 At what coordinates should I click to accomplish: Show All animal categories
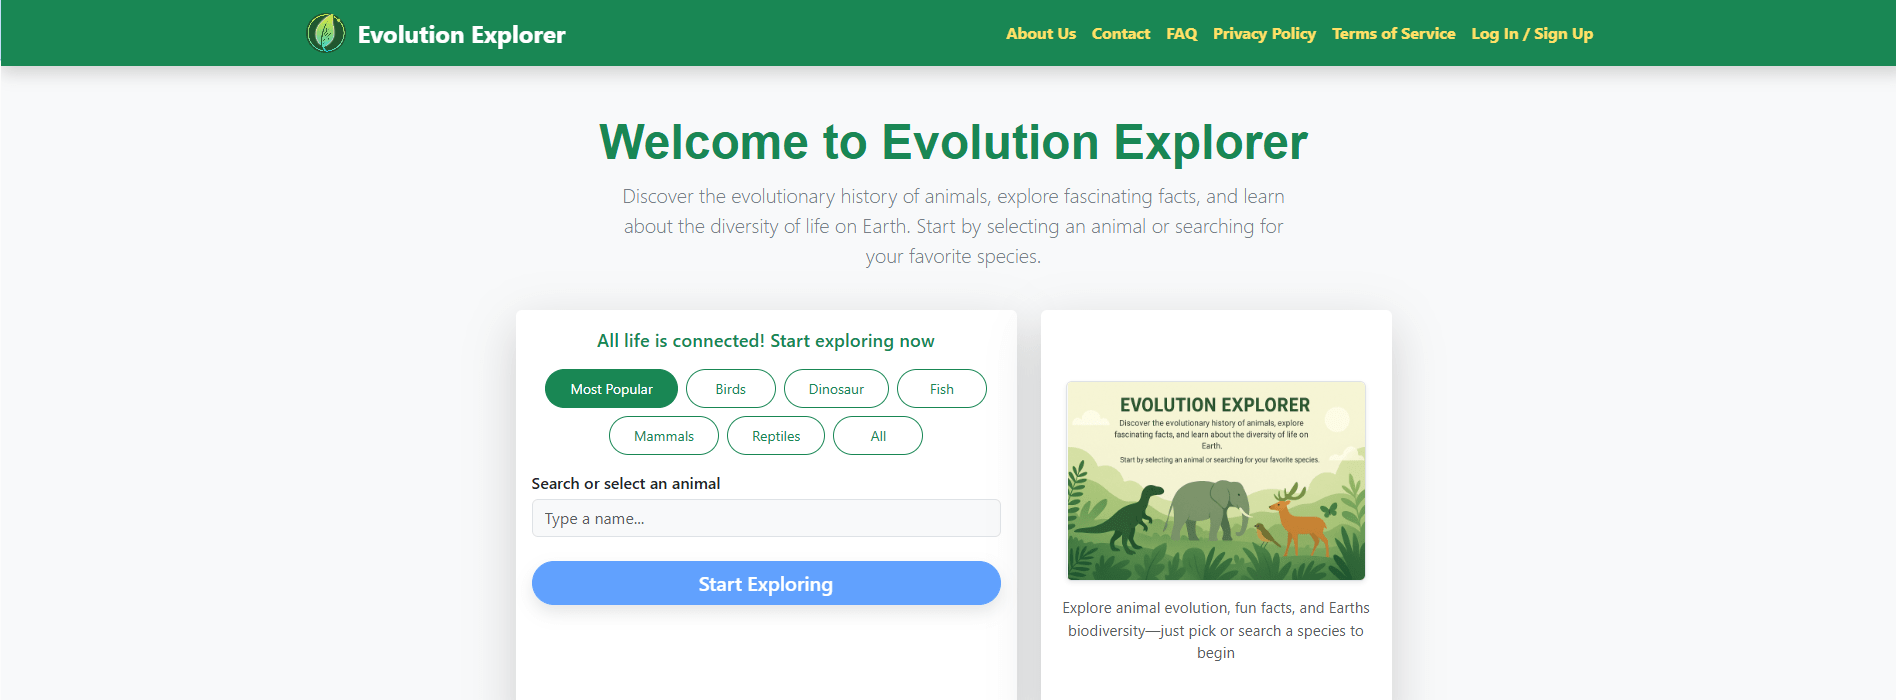[877, 436]
